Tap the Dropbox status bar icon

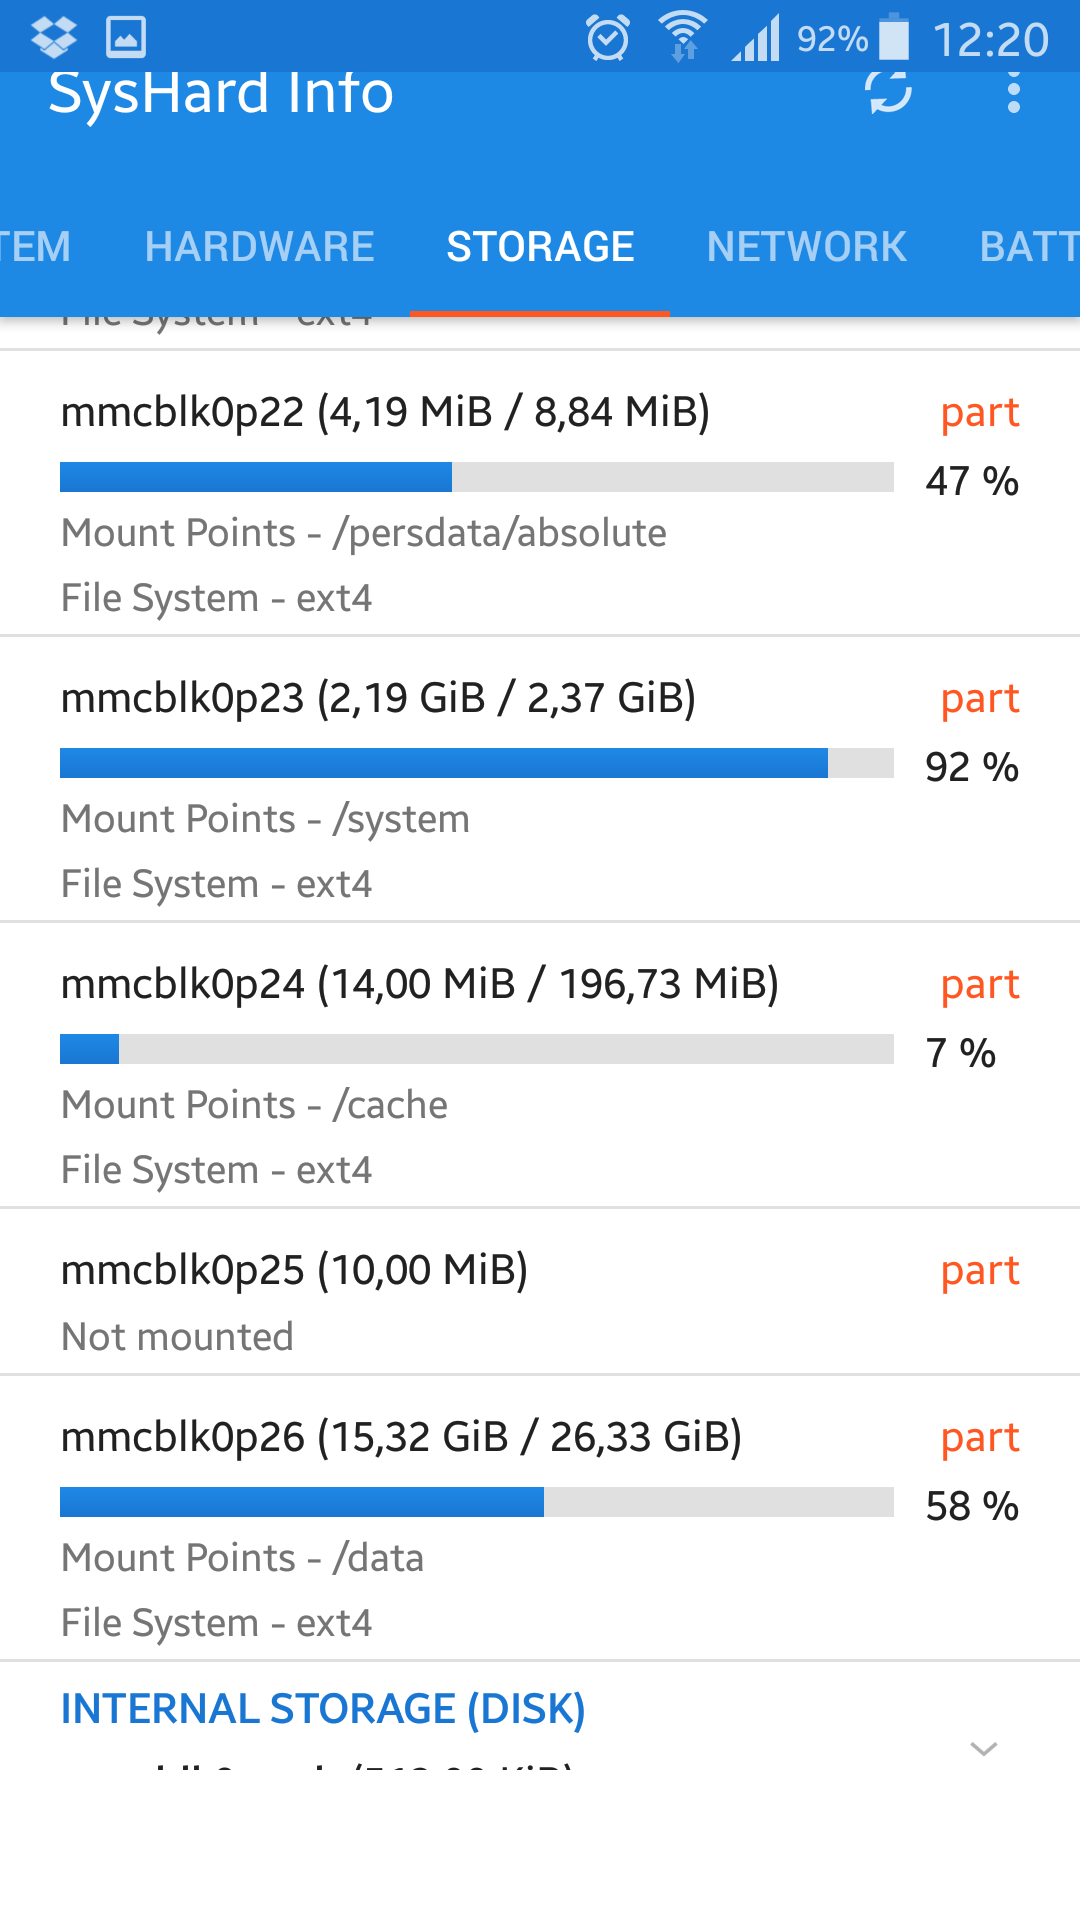(x=54, y=37)
